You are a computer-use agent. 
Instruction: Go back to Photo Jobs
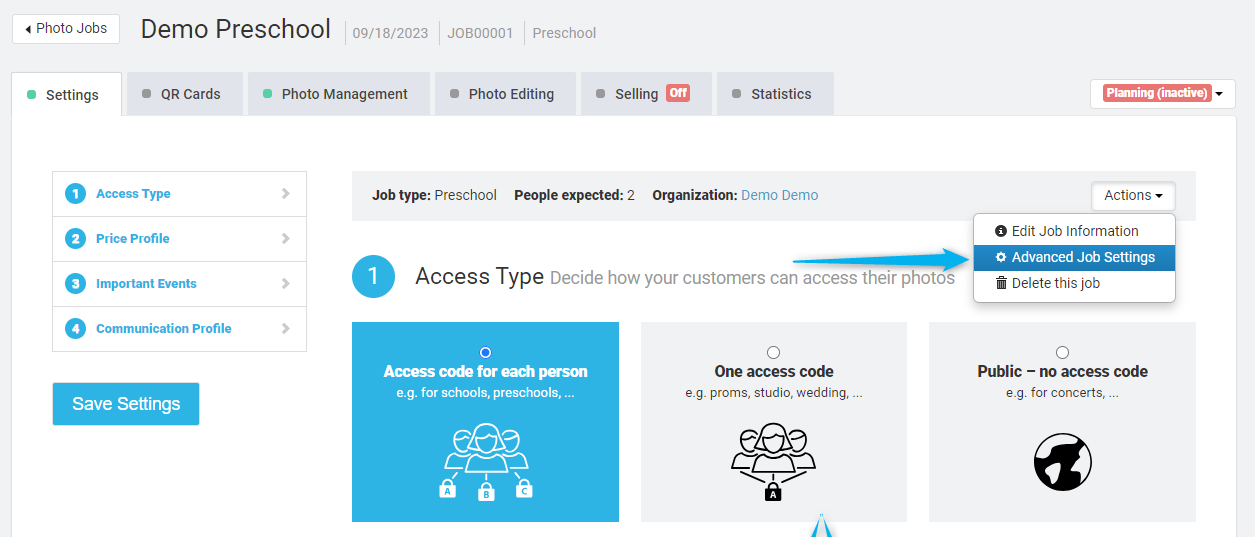(66, 29)
